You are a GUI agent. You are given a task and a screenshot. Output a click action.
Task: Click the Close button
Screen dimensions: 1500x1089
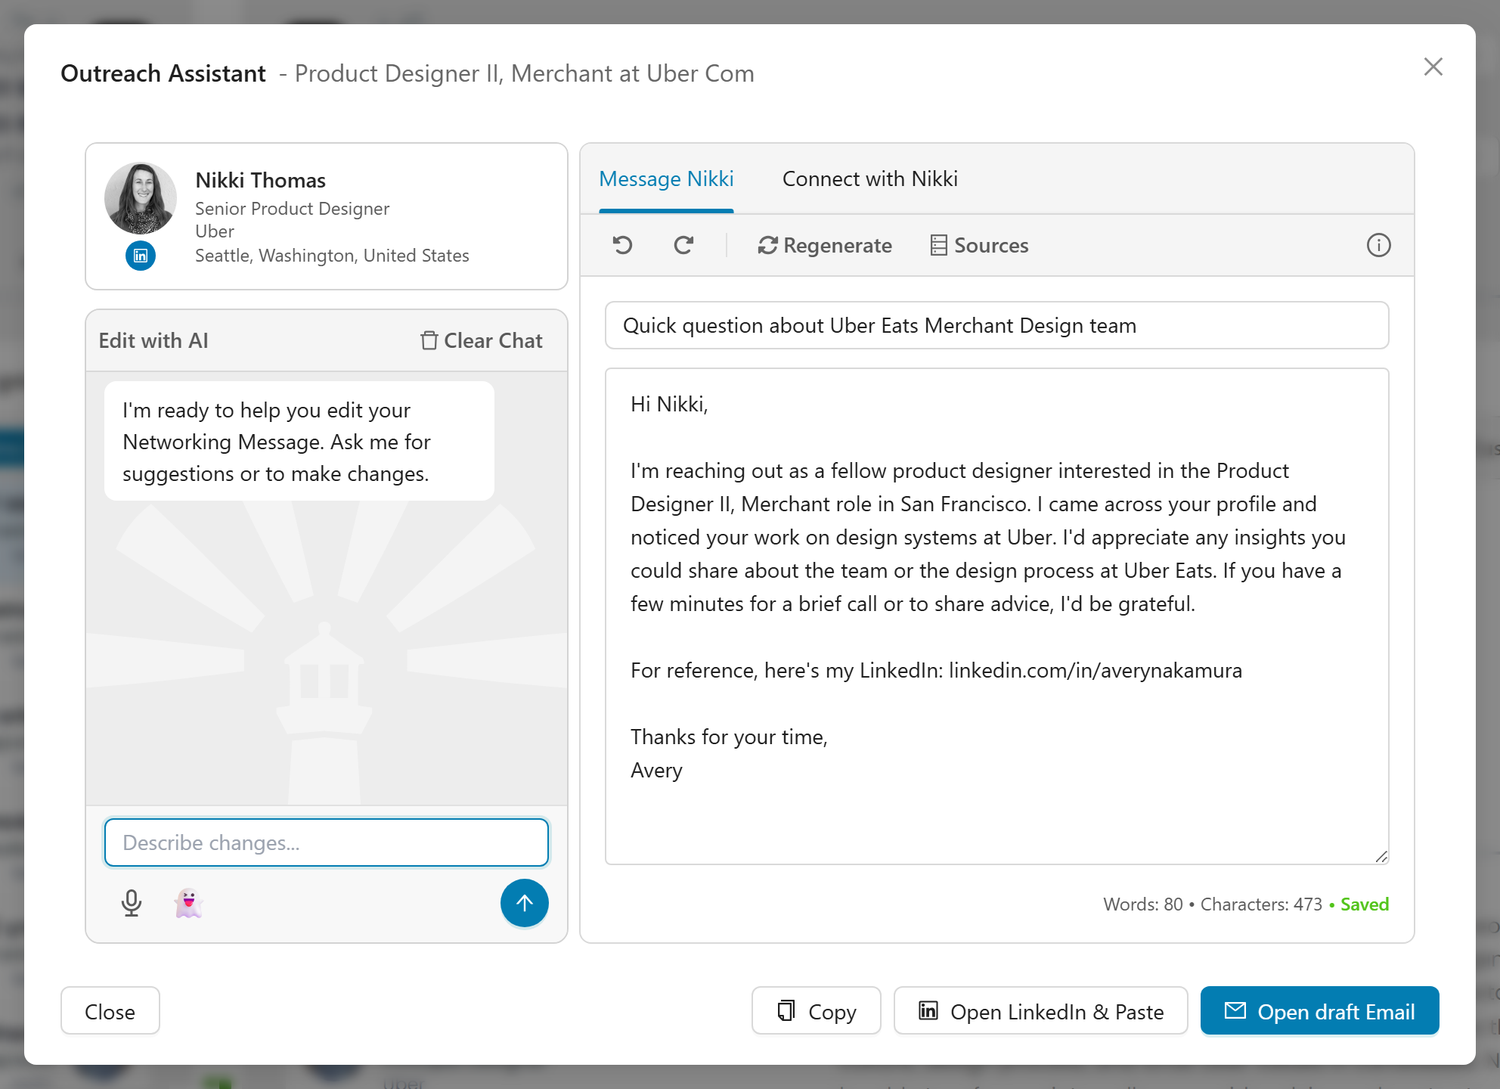tap(110, 1011)
